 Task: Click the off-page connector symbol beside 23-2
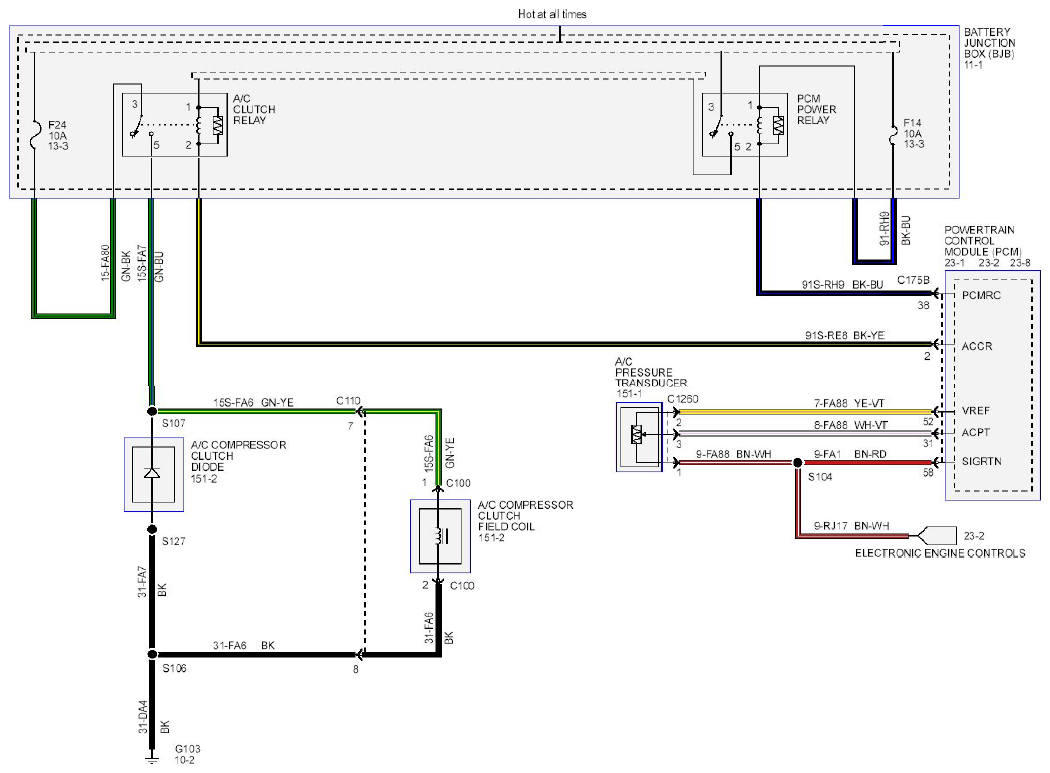pyautogui.click(x=935, y=535)
